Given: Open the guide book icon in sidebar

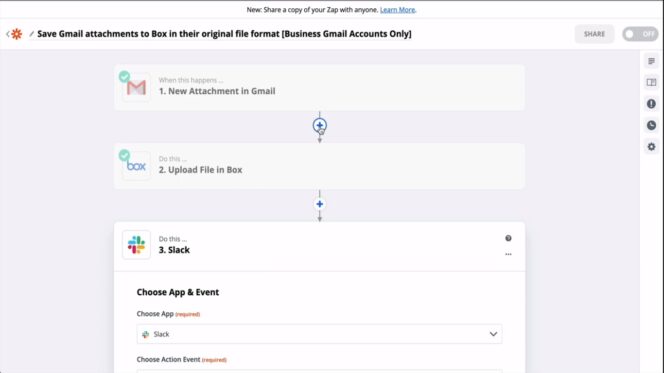Looking at the screenshot, I should click(651, 83).
